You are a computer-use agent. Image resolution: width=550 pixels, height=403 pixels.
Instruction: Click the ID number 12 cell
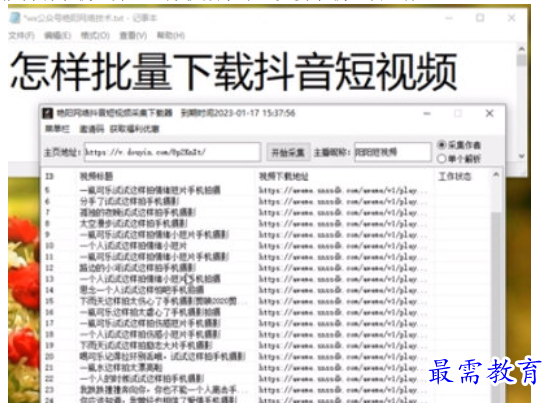click(49, 268)
